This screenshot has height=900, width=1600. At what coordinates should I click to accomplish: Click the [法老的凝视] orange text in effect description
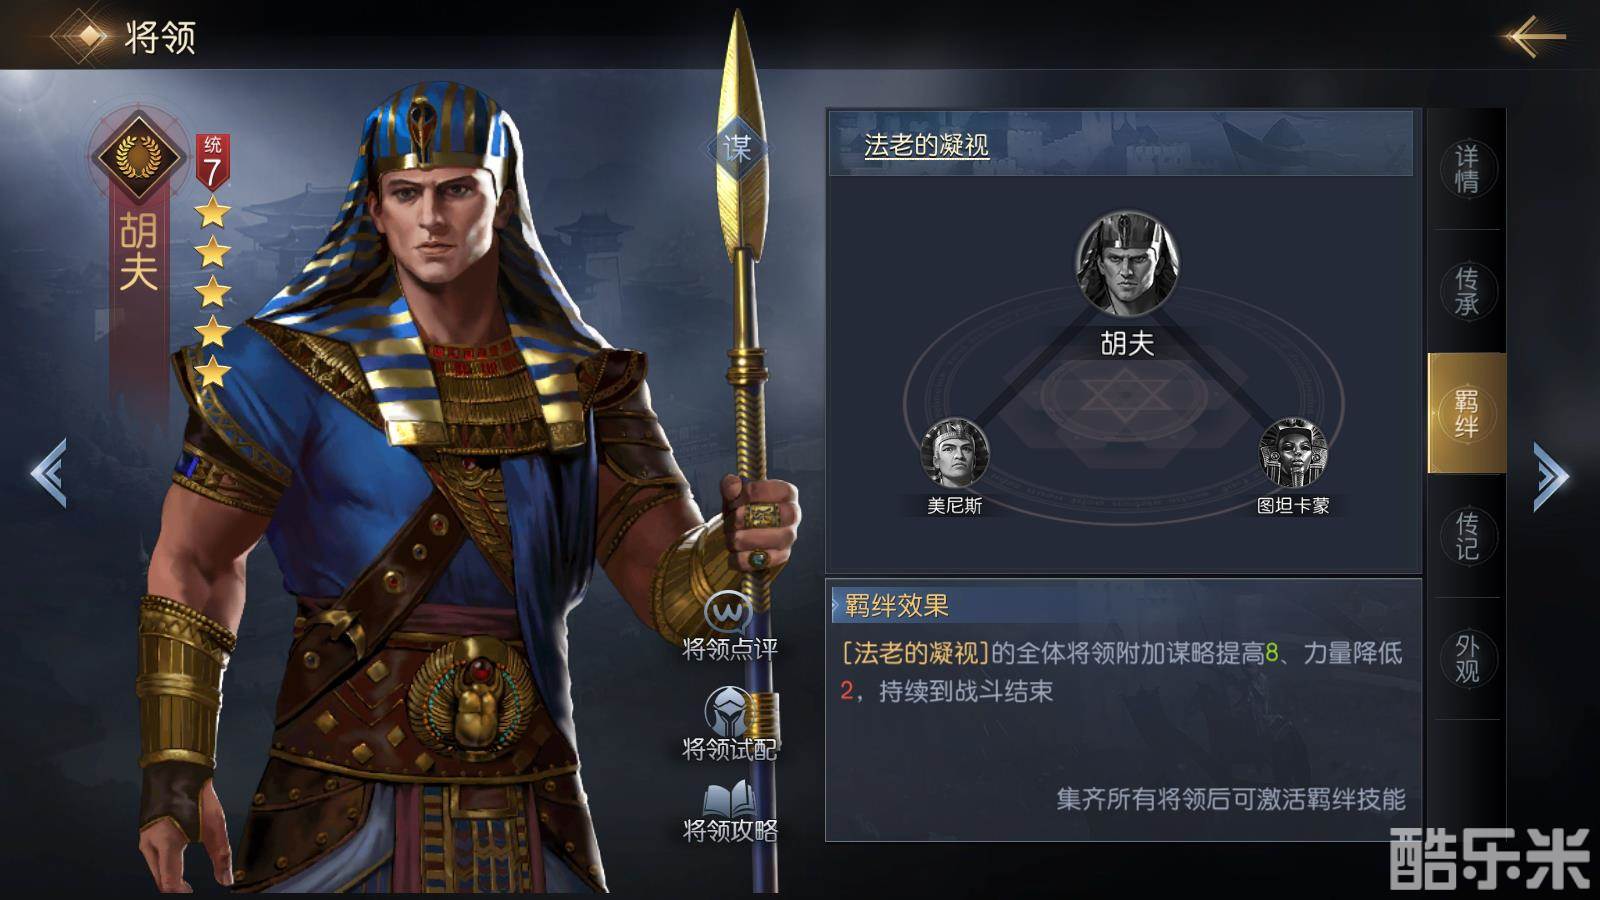point(915,653)
